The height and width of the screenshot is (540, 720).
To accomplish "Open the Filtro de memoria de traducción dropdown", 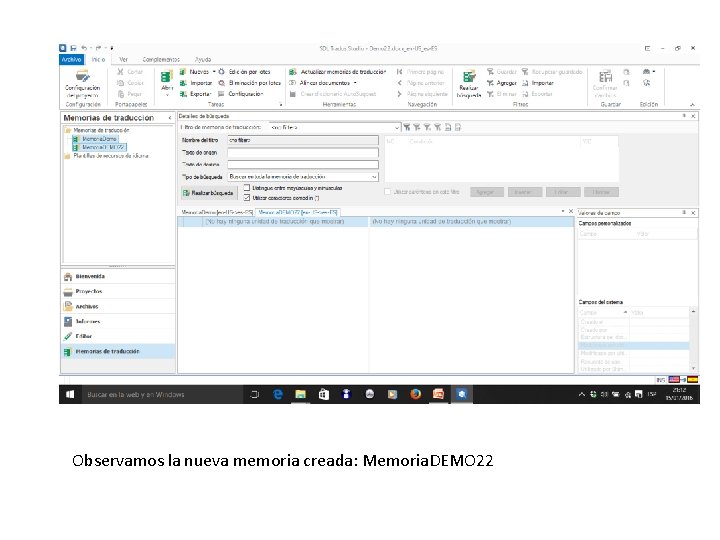I will coord(397,127).
